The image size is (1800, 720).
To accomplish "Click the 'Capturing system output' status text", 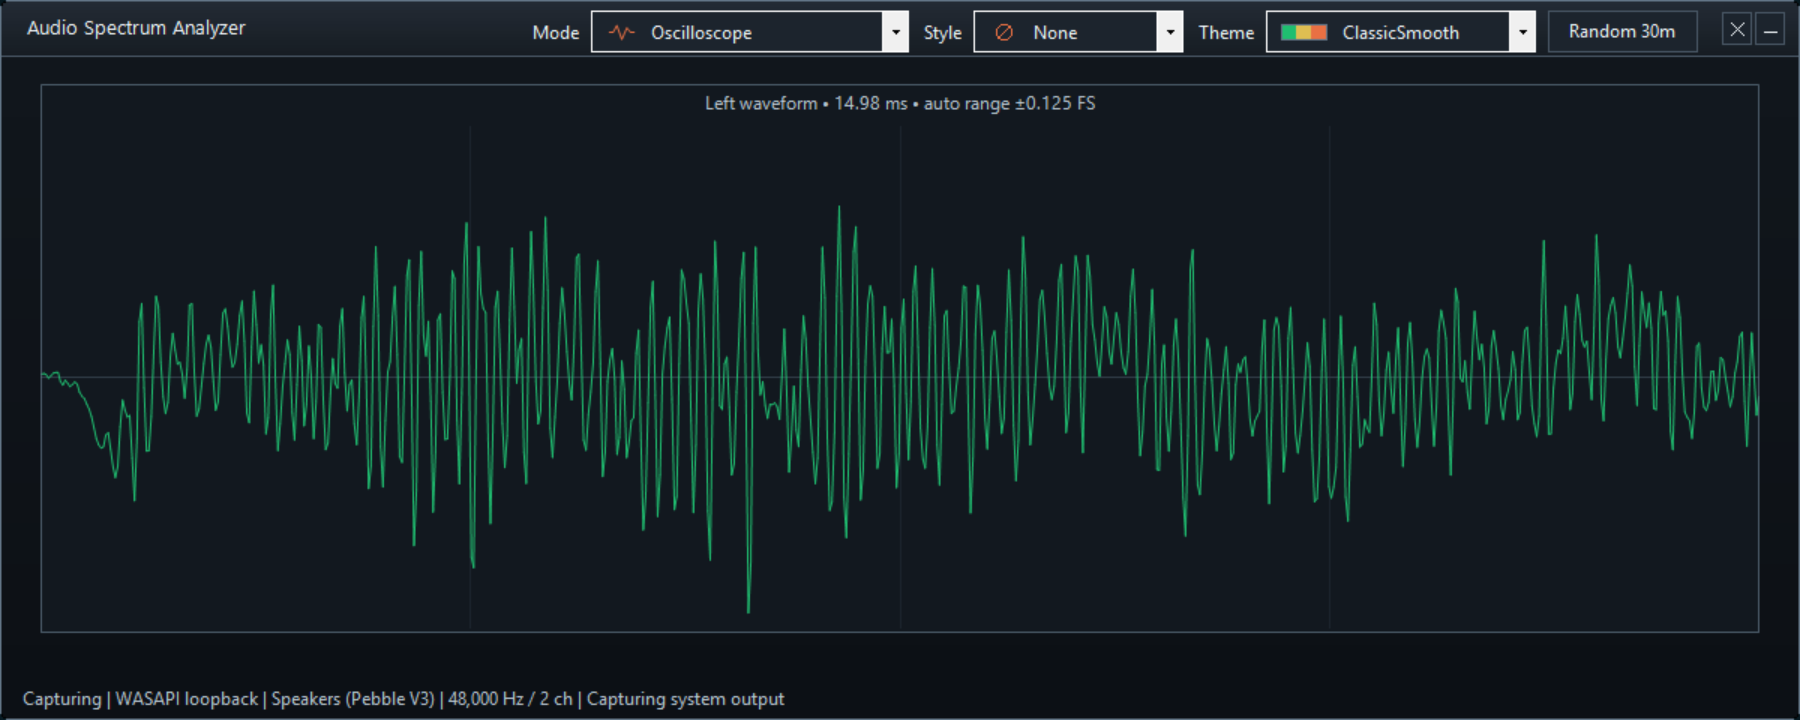I will [x=685, y=699].
